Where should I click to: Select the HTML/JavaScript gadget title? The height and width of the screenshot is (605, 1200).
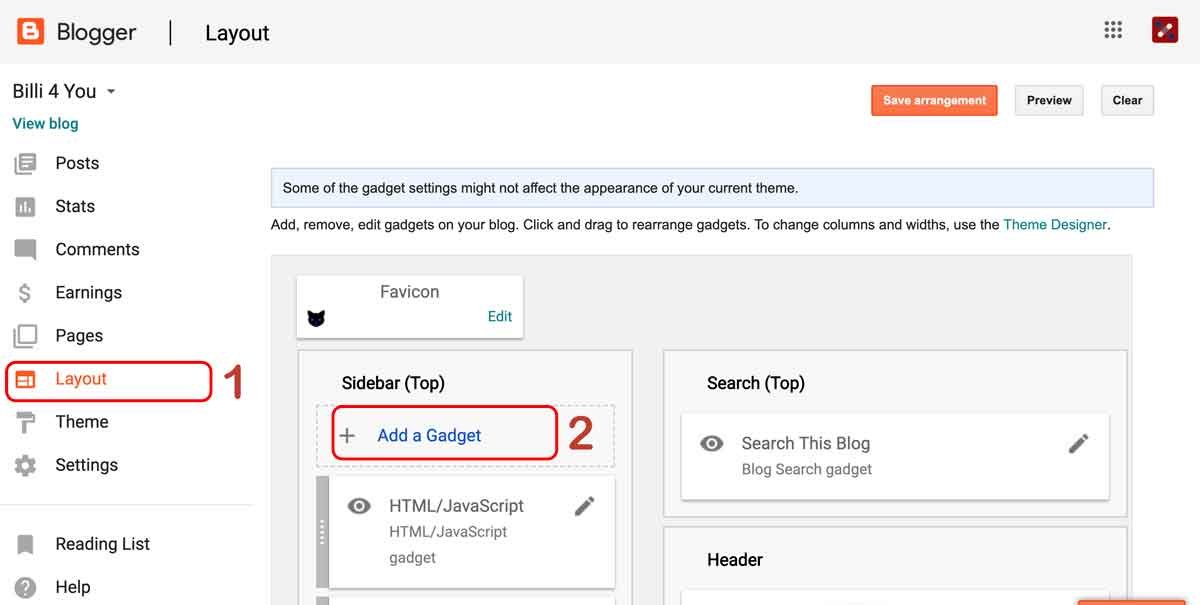(456, 506)
